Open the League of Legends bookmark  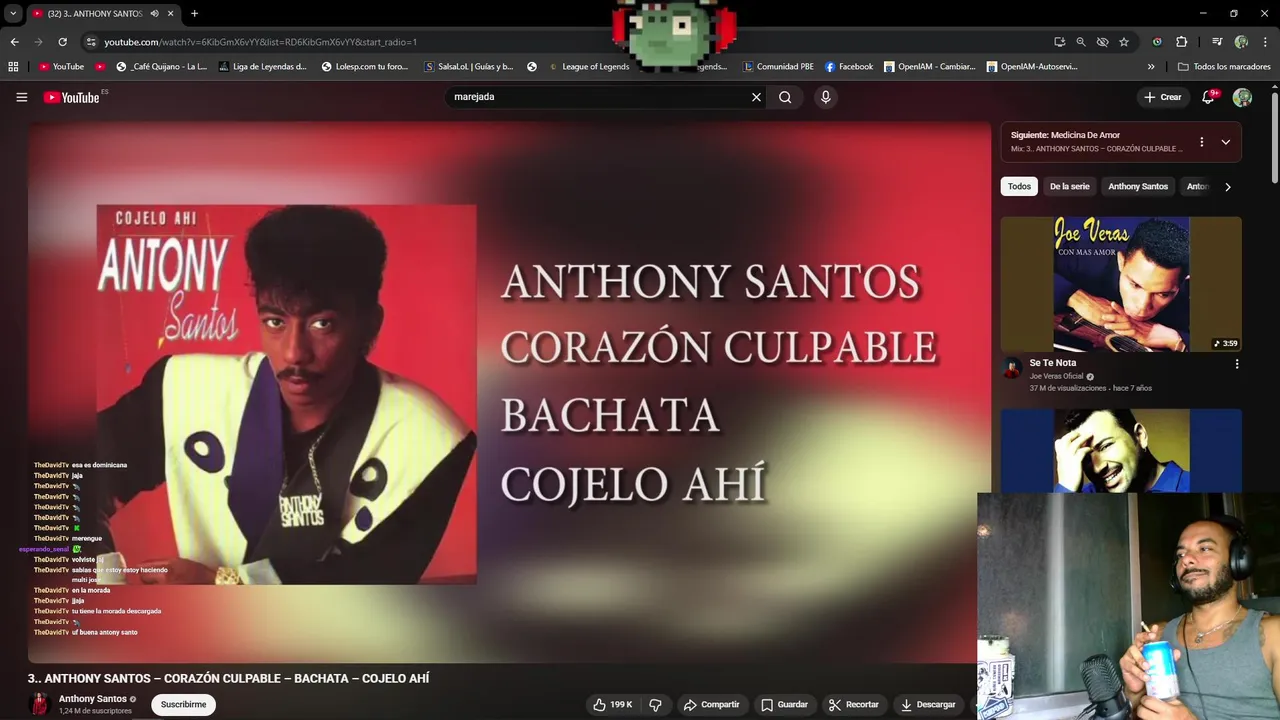(589, 67)
